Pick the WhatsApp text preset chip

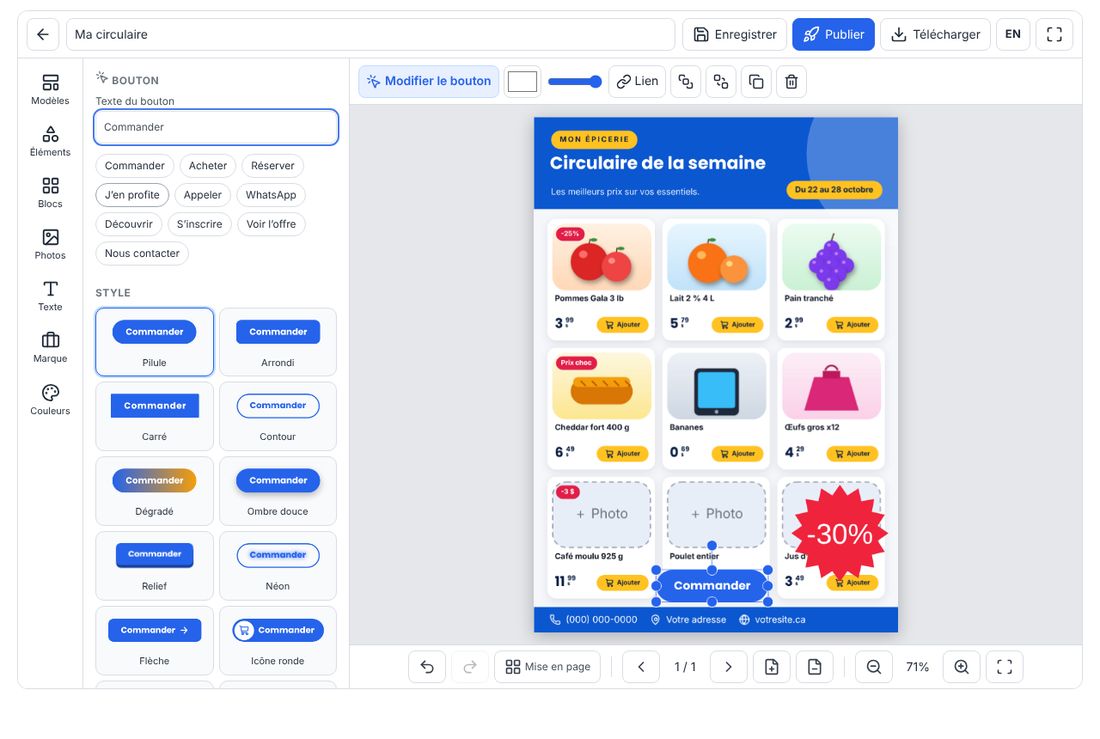[271, 195]
